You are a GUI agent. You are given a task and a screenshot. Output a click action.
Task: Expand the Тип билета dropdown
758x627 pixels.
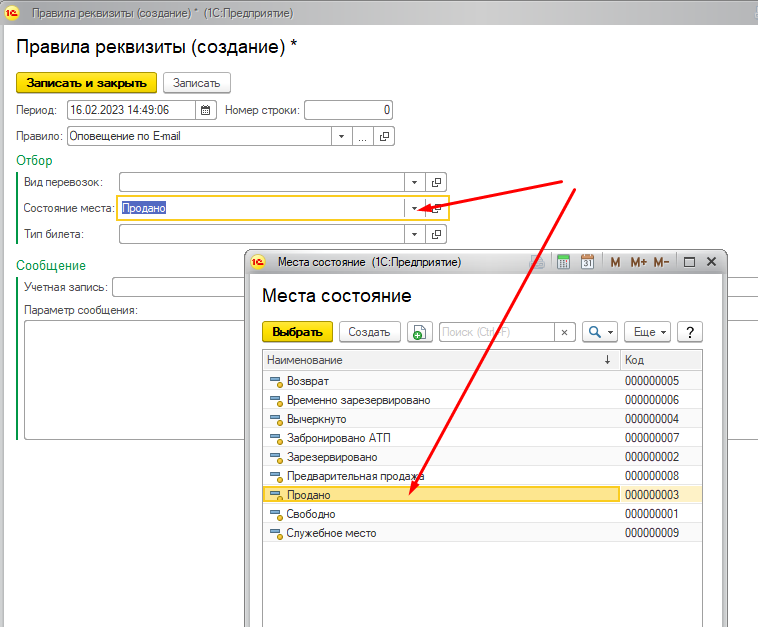point(415,234)
